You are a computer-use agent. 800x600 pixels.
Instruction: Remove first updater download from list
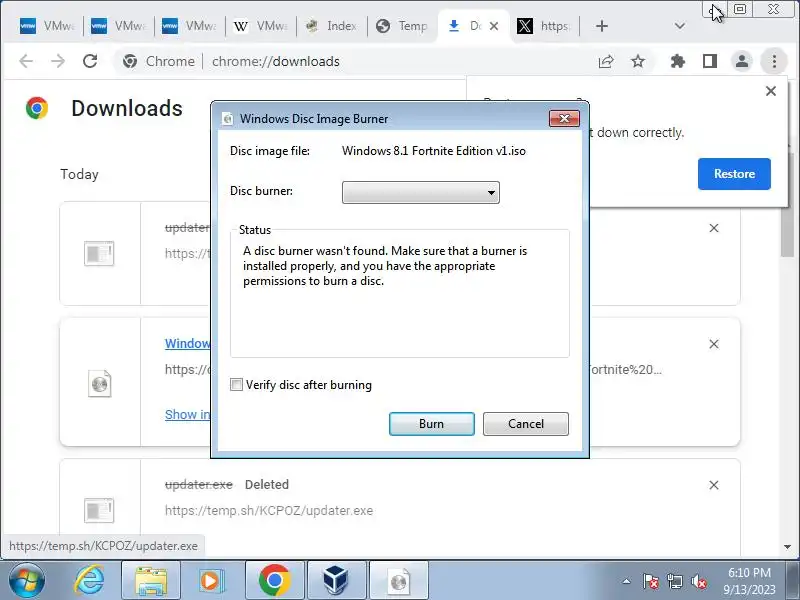click(714, 228)
